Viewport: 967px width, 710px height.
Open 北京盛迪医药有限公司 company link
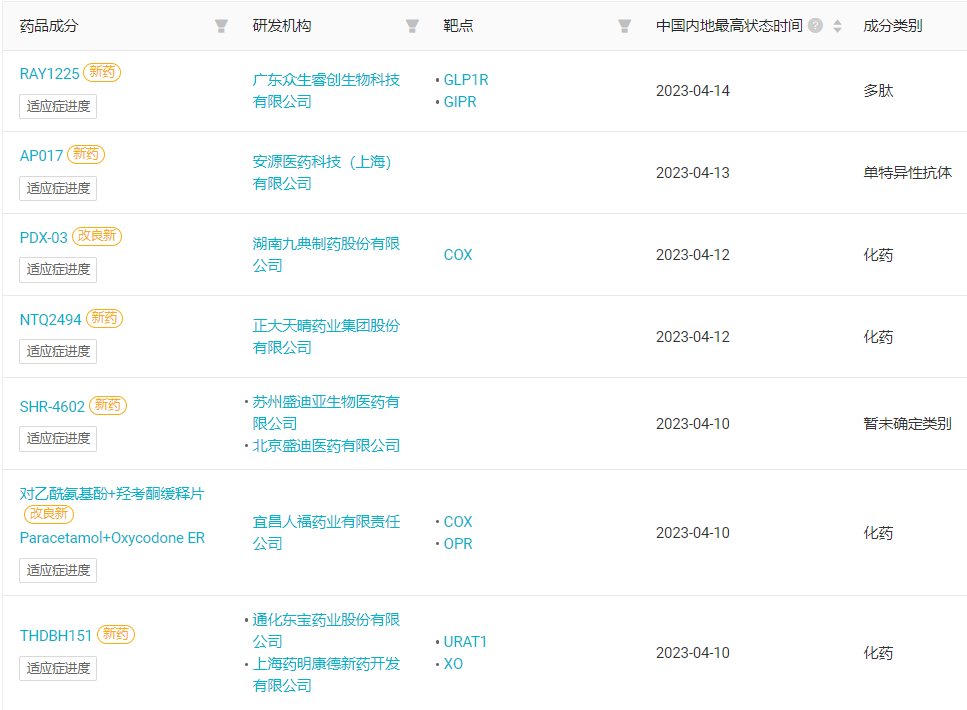pyautogui.click(x=326, y=446)
